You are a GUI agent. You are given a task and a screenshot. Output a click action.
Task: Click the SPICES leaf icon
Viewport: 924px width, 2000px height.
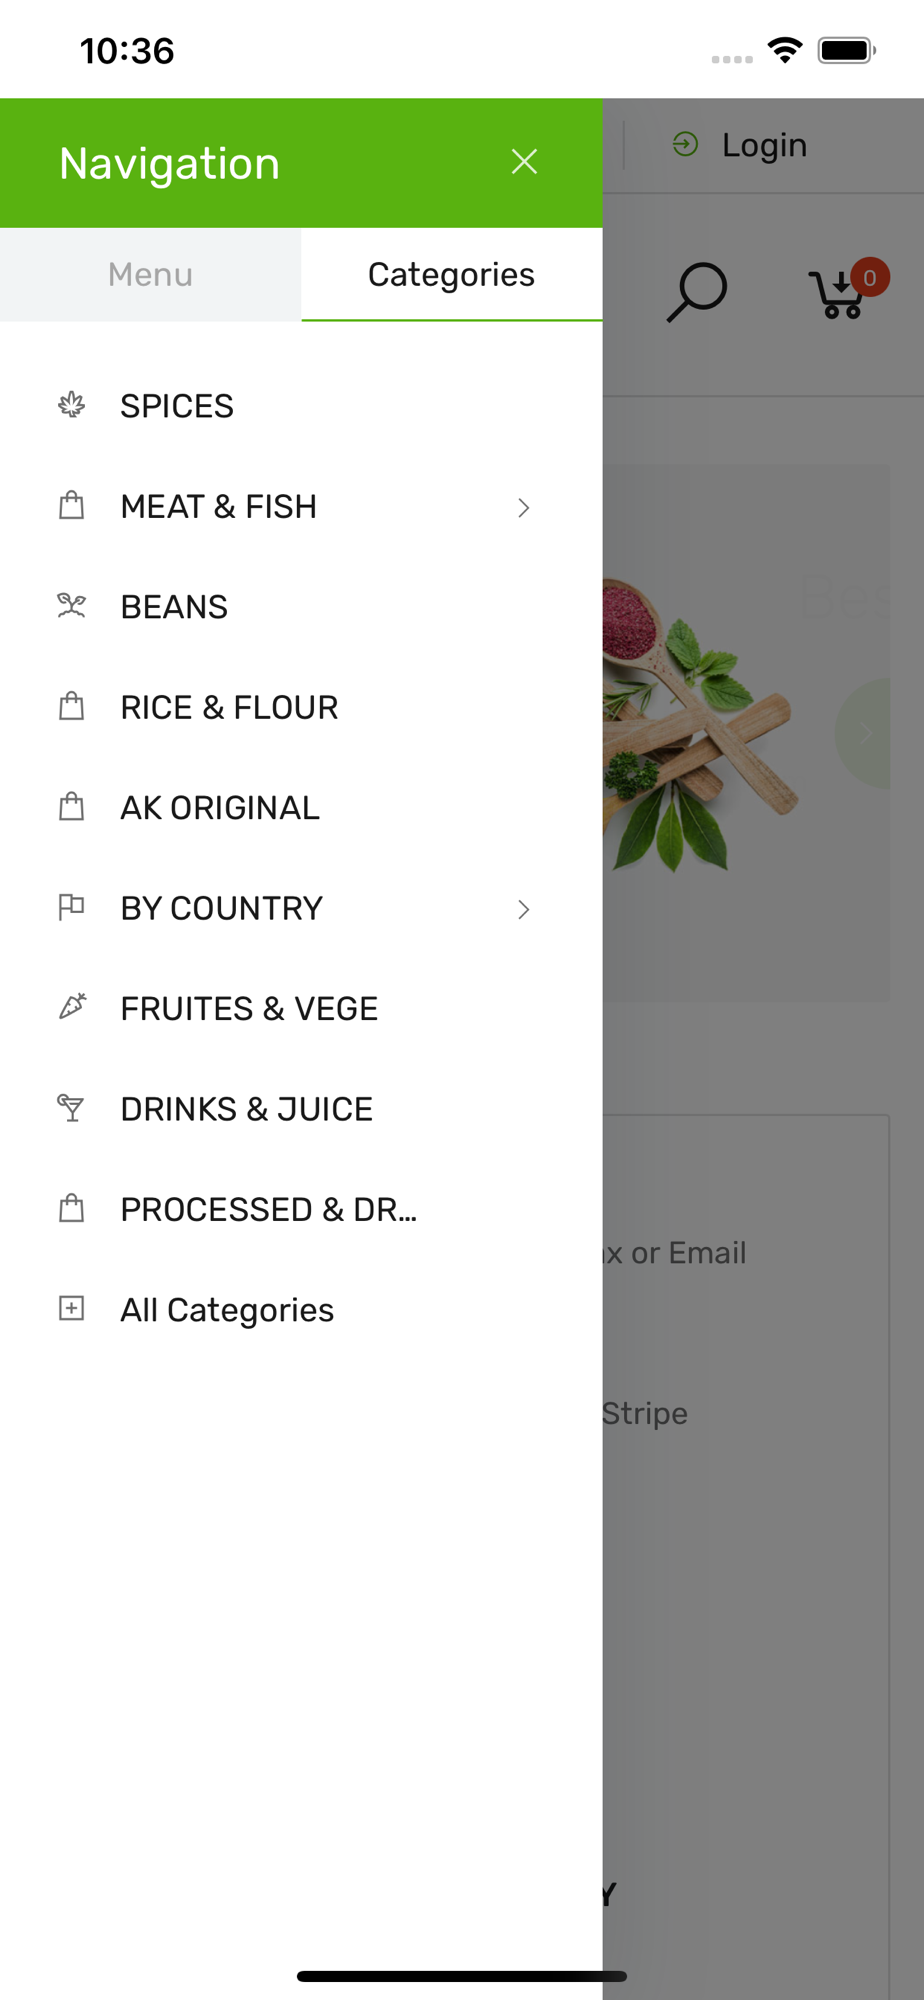coord(71,405)
